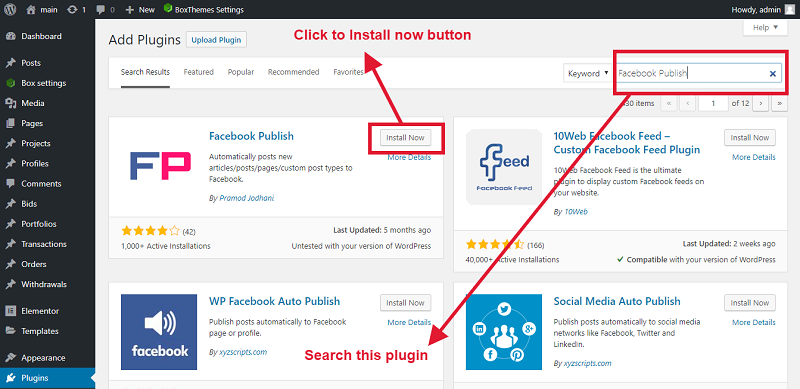Open More Details for WP Facebook Auto Publish

[x=409, y=322]
